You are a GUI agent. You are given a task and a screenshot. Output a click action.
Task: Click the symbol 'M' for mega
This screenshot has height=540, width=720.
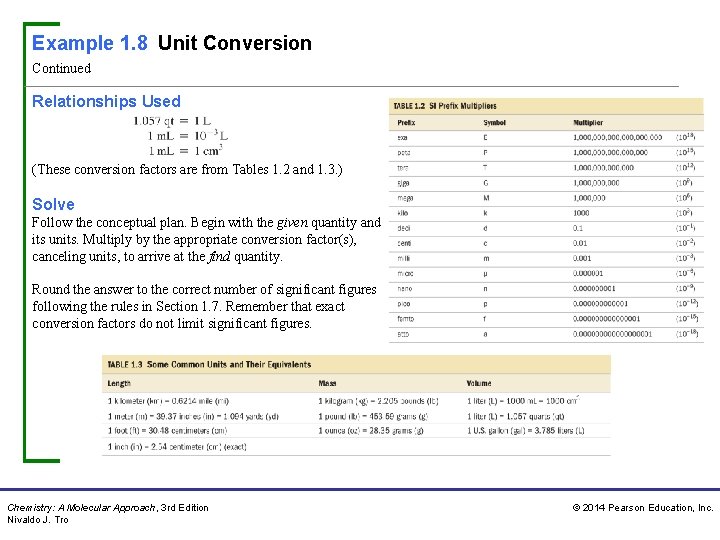click(x=486, y=198)
